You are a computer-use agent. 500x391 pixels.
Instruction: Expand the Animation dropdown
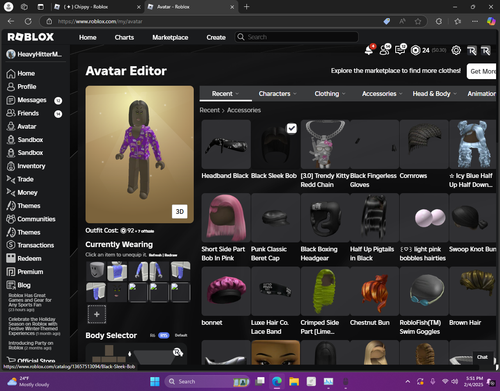point(482,94)
